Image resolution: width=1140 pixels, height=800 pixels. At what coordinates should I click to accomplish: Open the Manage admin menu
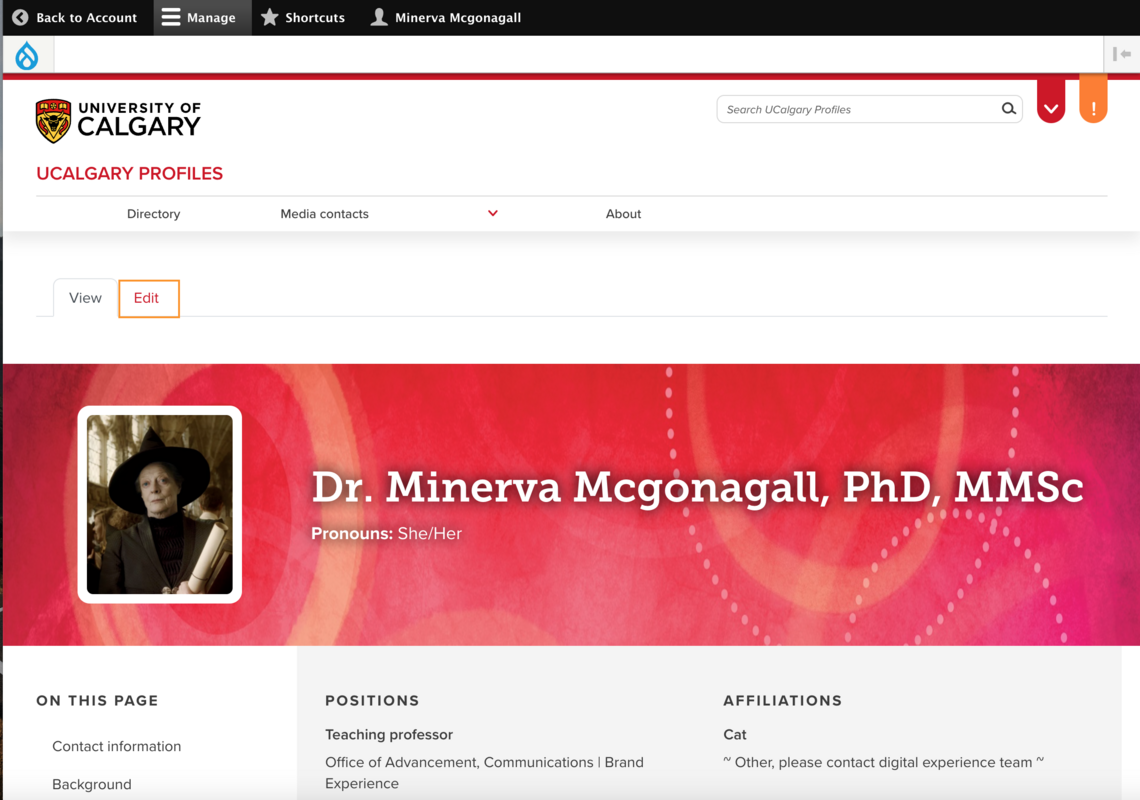[200, 17]
